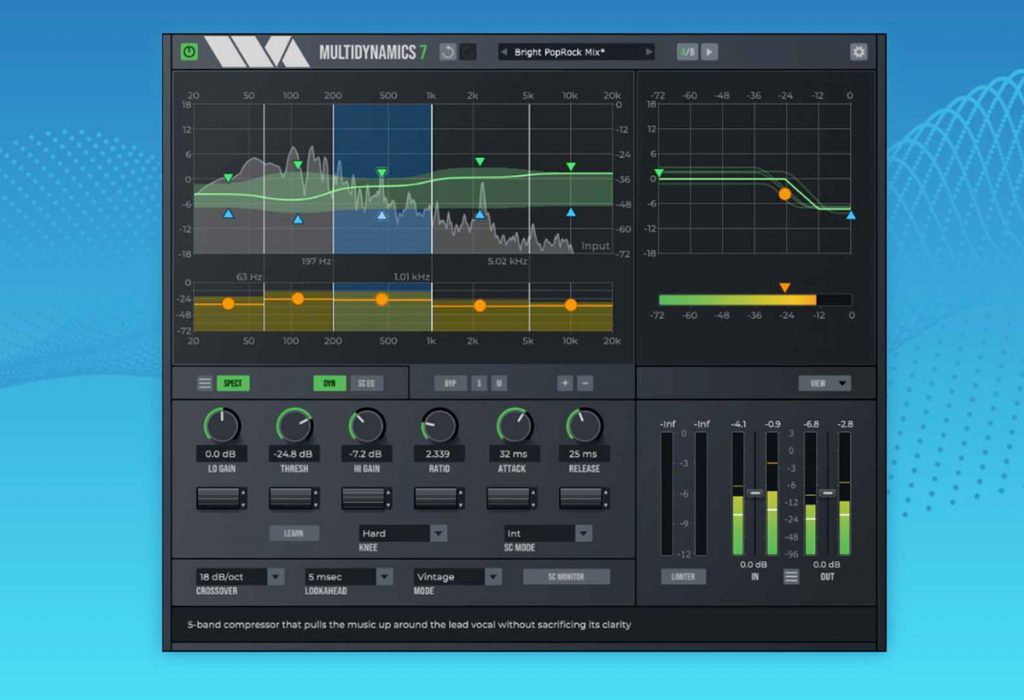Viewport: 1024px width, 700px height.
Task: Click the RATIO knob
Action: point(440,426)
